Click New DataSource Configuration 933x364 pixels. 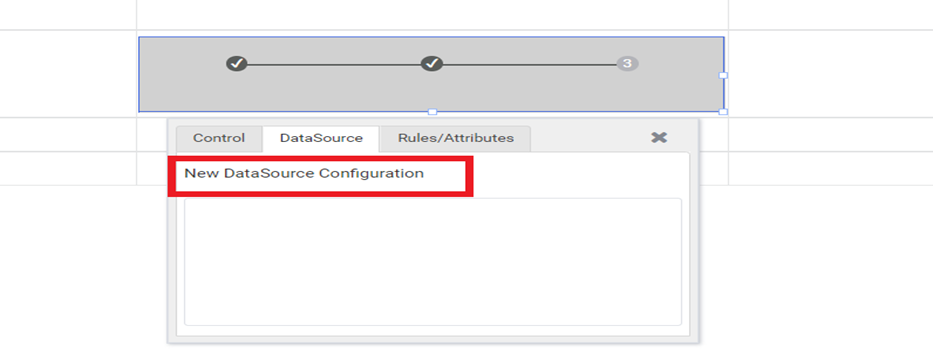click(304, 174)
